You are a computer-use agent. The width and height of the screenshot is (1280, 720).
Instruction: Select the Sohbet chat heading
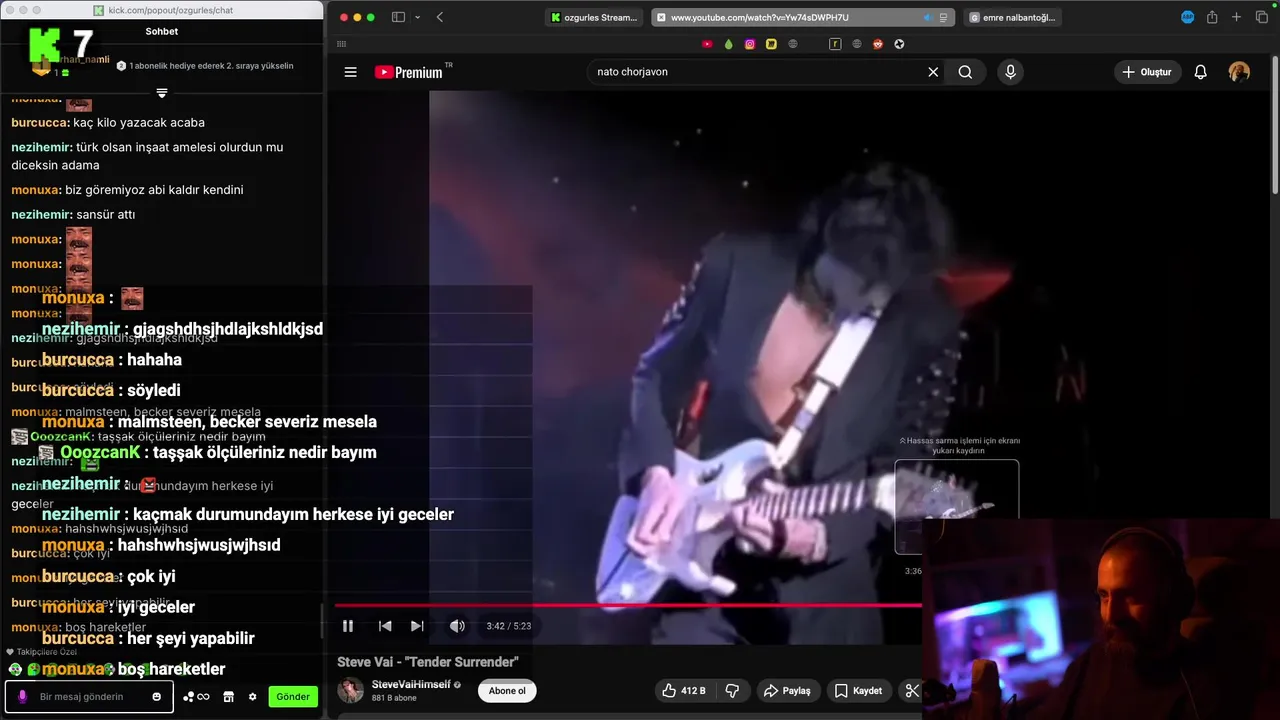(x=162, y=31)
